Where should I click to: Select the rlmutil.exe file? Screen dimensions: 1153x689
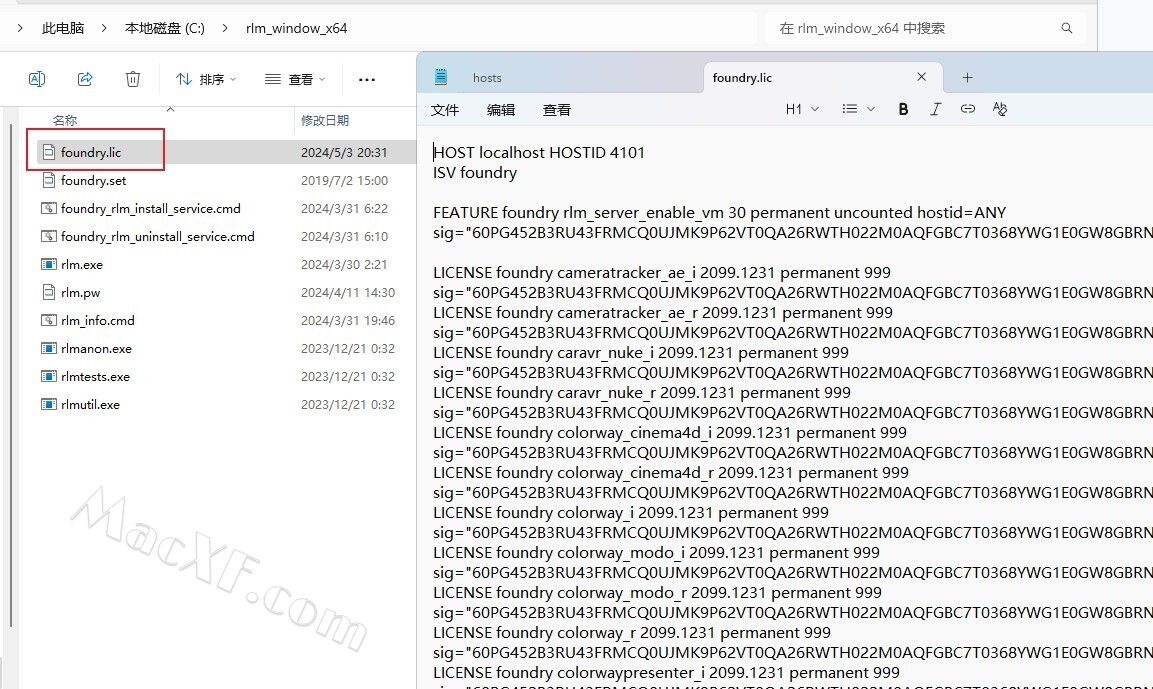tap(90, 404)
